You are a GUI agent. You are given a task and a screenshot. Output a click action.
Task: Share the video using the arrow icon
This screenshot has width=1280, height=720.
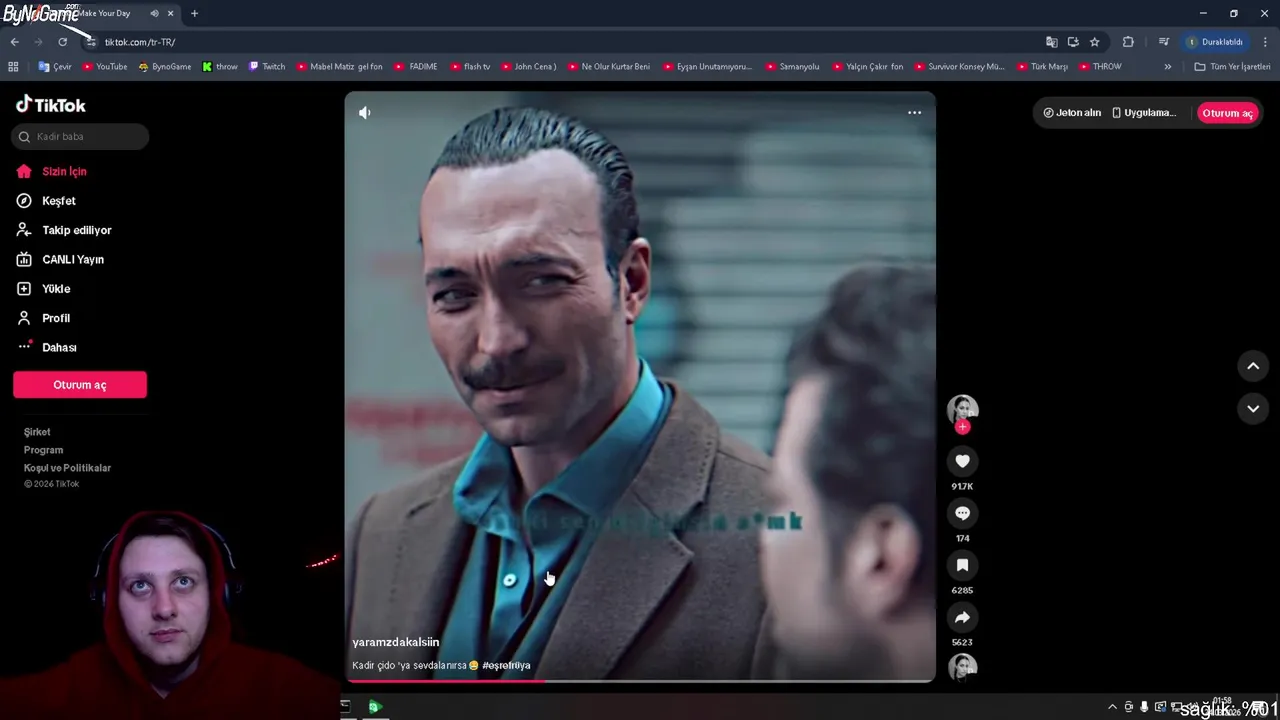pyautogui.click(x=962, y=617)
